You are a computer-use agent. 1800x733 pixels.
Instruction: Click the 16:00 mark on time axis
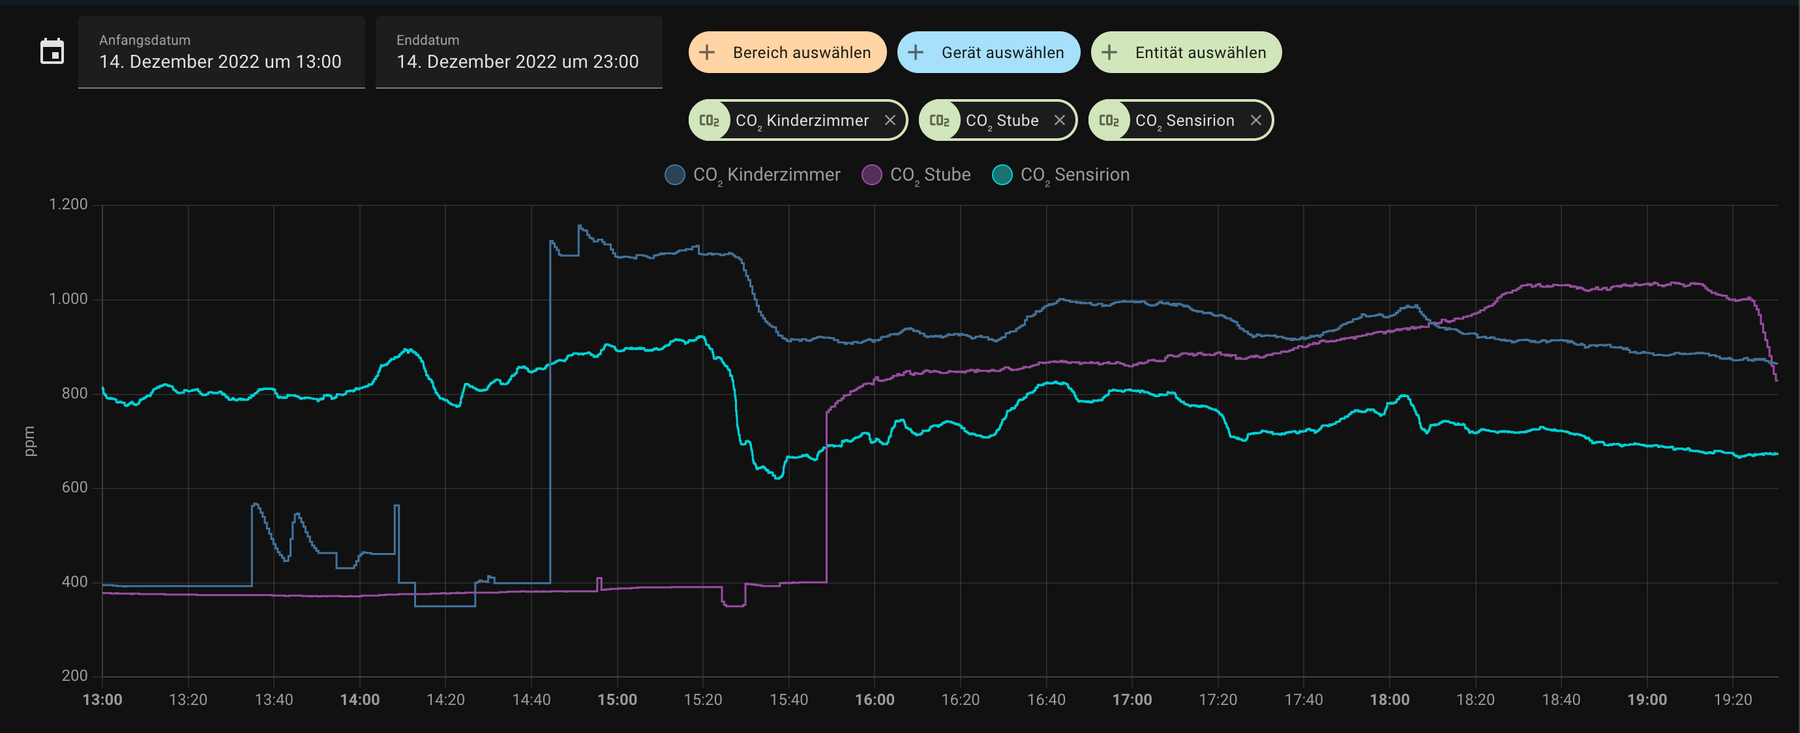[x=874, y=700]
